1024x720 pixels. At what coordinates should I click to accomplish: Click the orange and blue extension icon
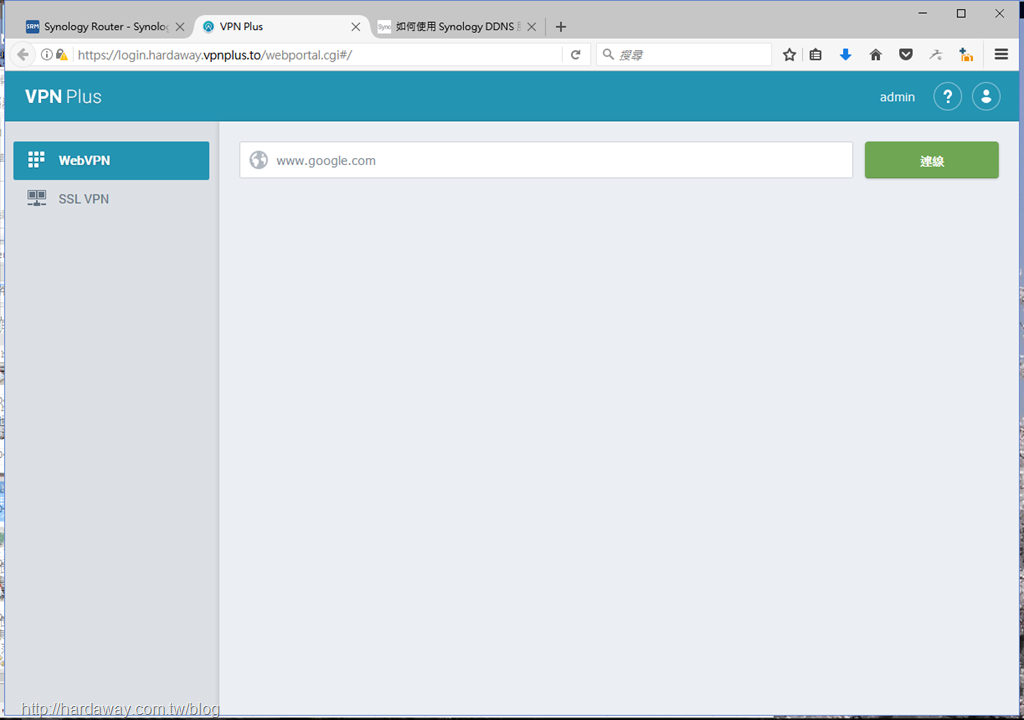tap(966, 55)
